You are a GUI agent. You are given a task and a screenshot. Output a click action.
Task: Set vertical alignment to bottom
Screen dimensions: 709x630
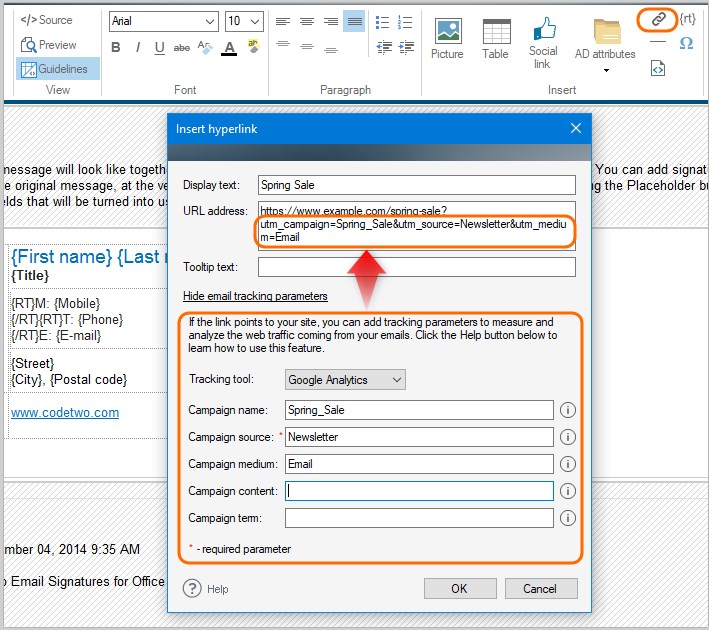coord(331,50)
